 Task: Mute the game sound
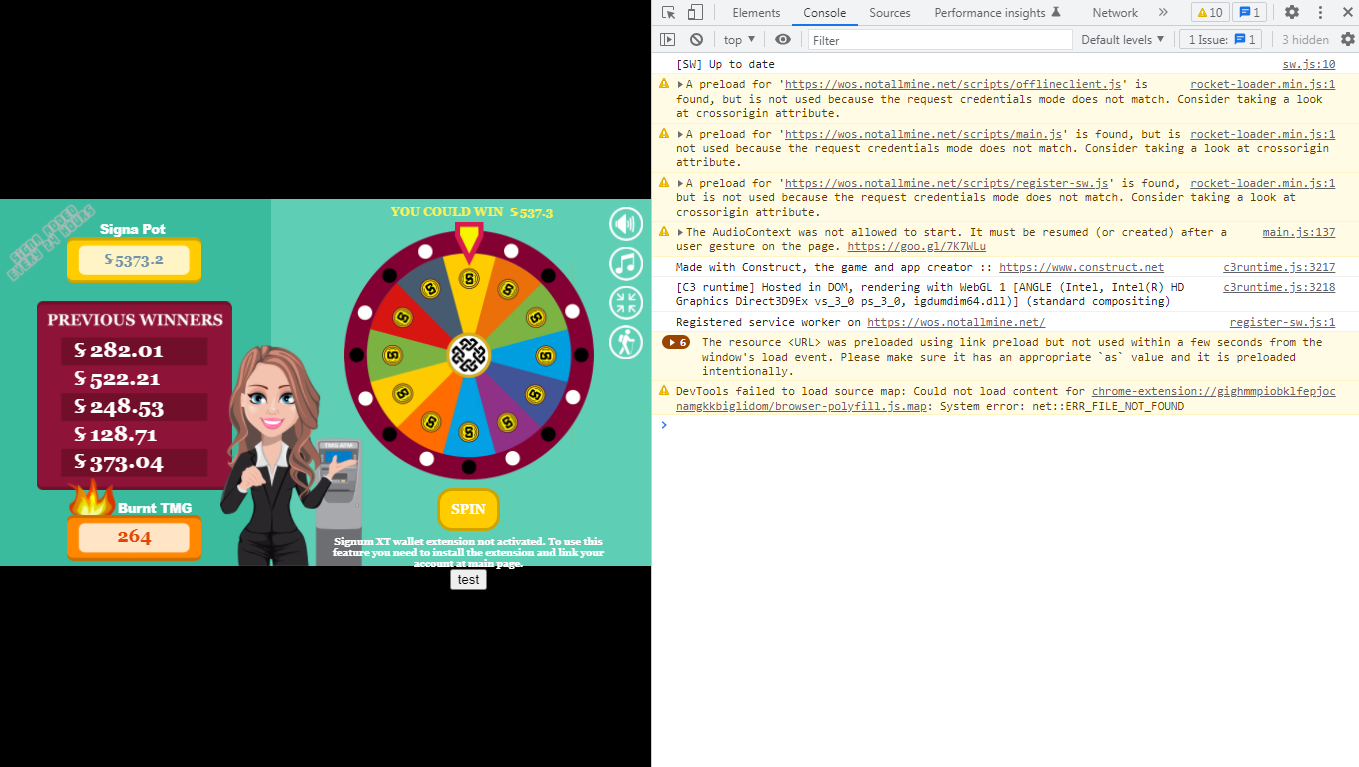click(625, 223)
